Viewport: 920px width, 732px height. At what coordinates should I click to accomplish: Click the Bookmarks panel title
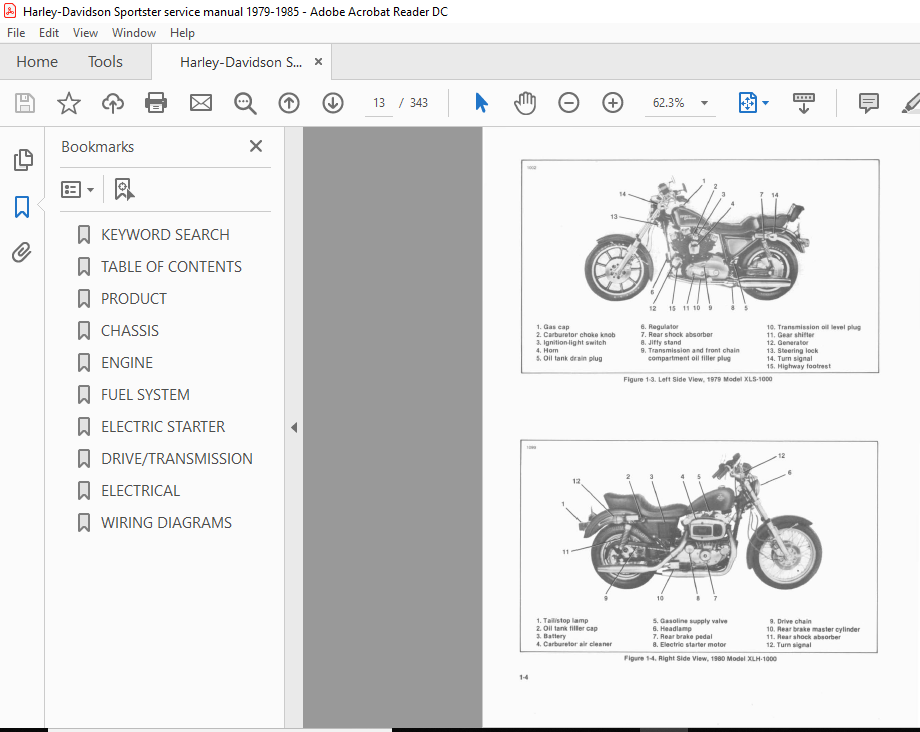pyautogui.click(x=97, y=147)
